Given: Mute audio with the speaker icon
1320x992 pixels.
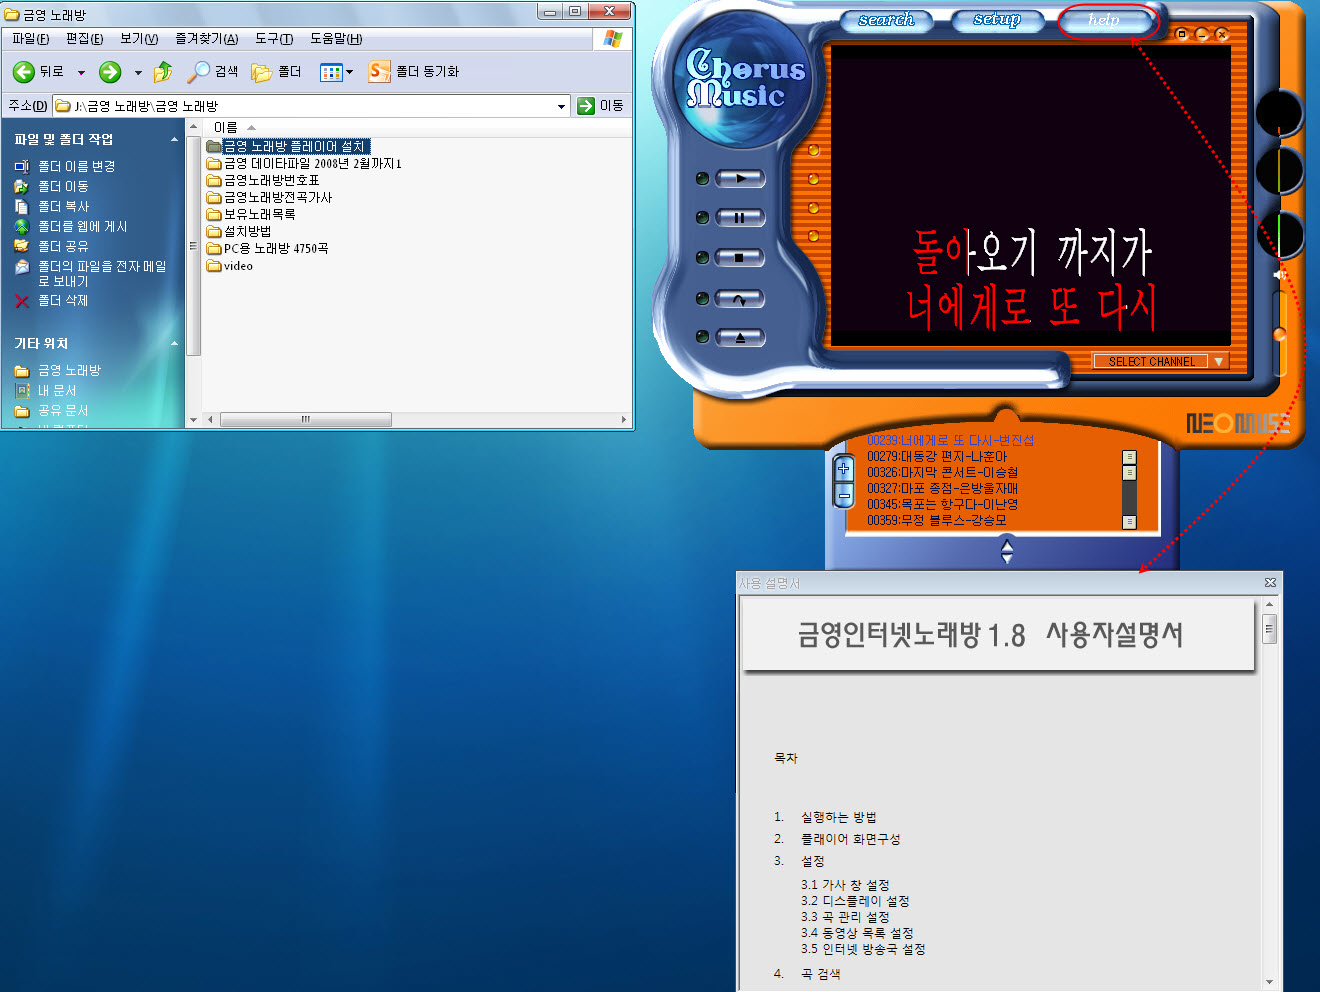Looking at the screenshot, I should (1278, 274).
